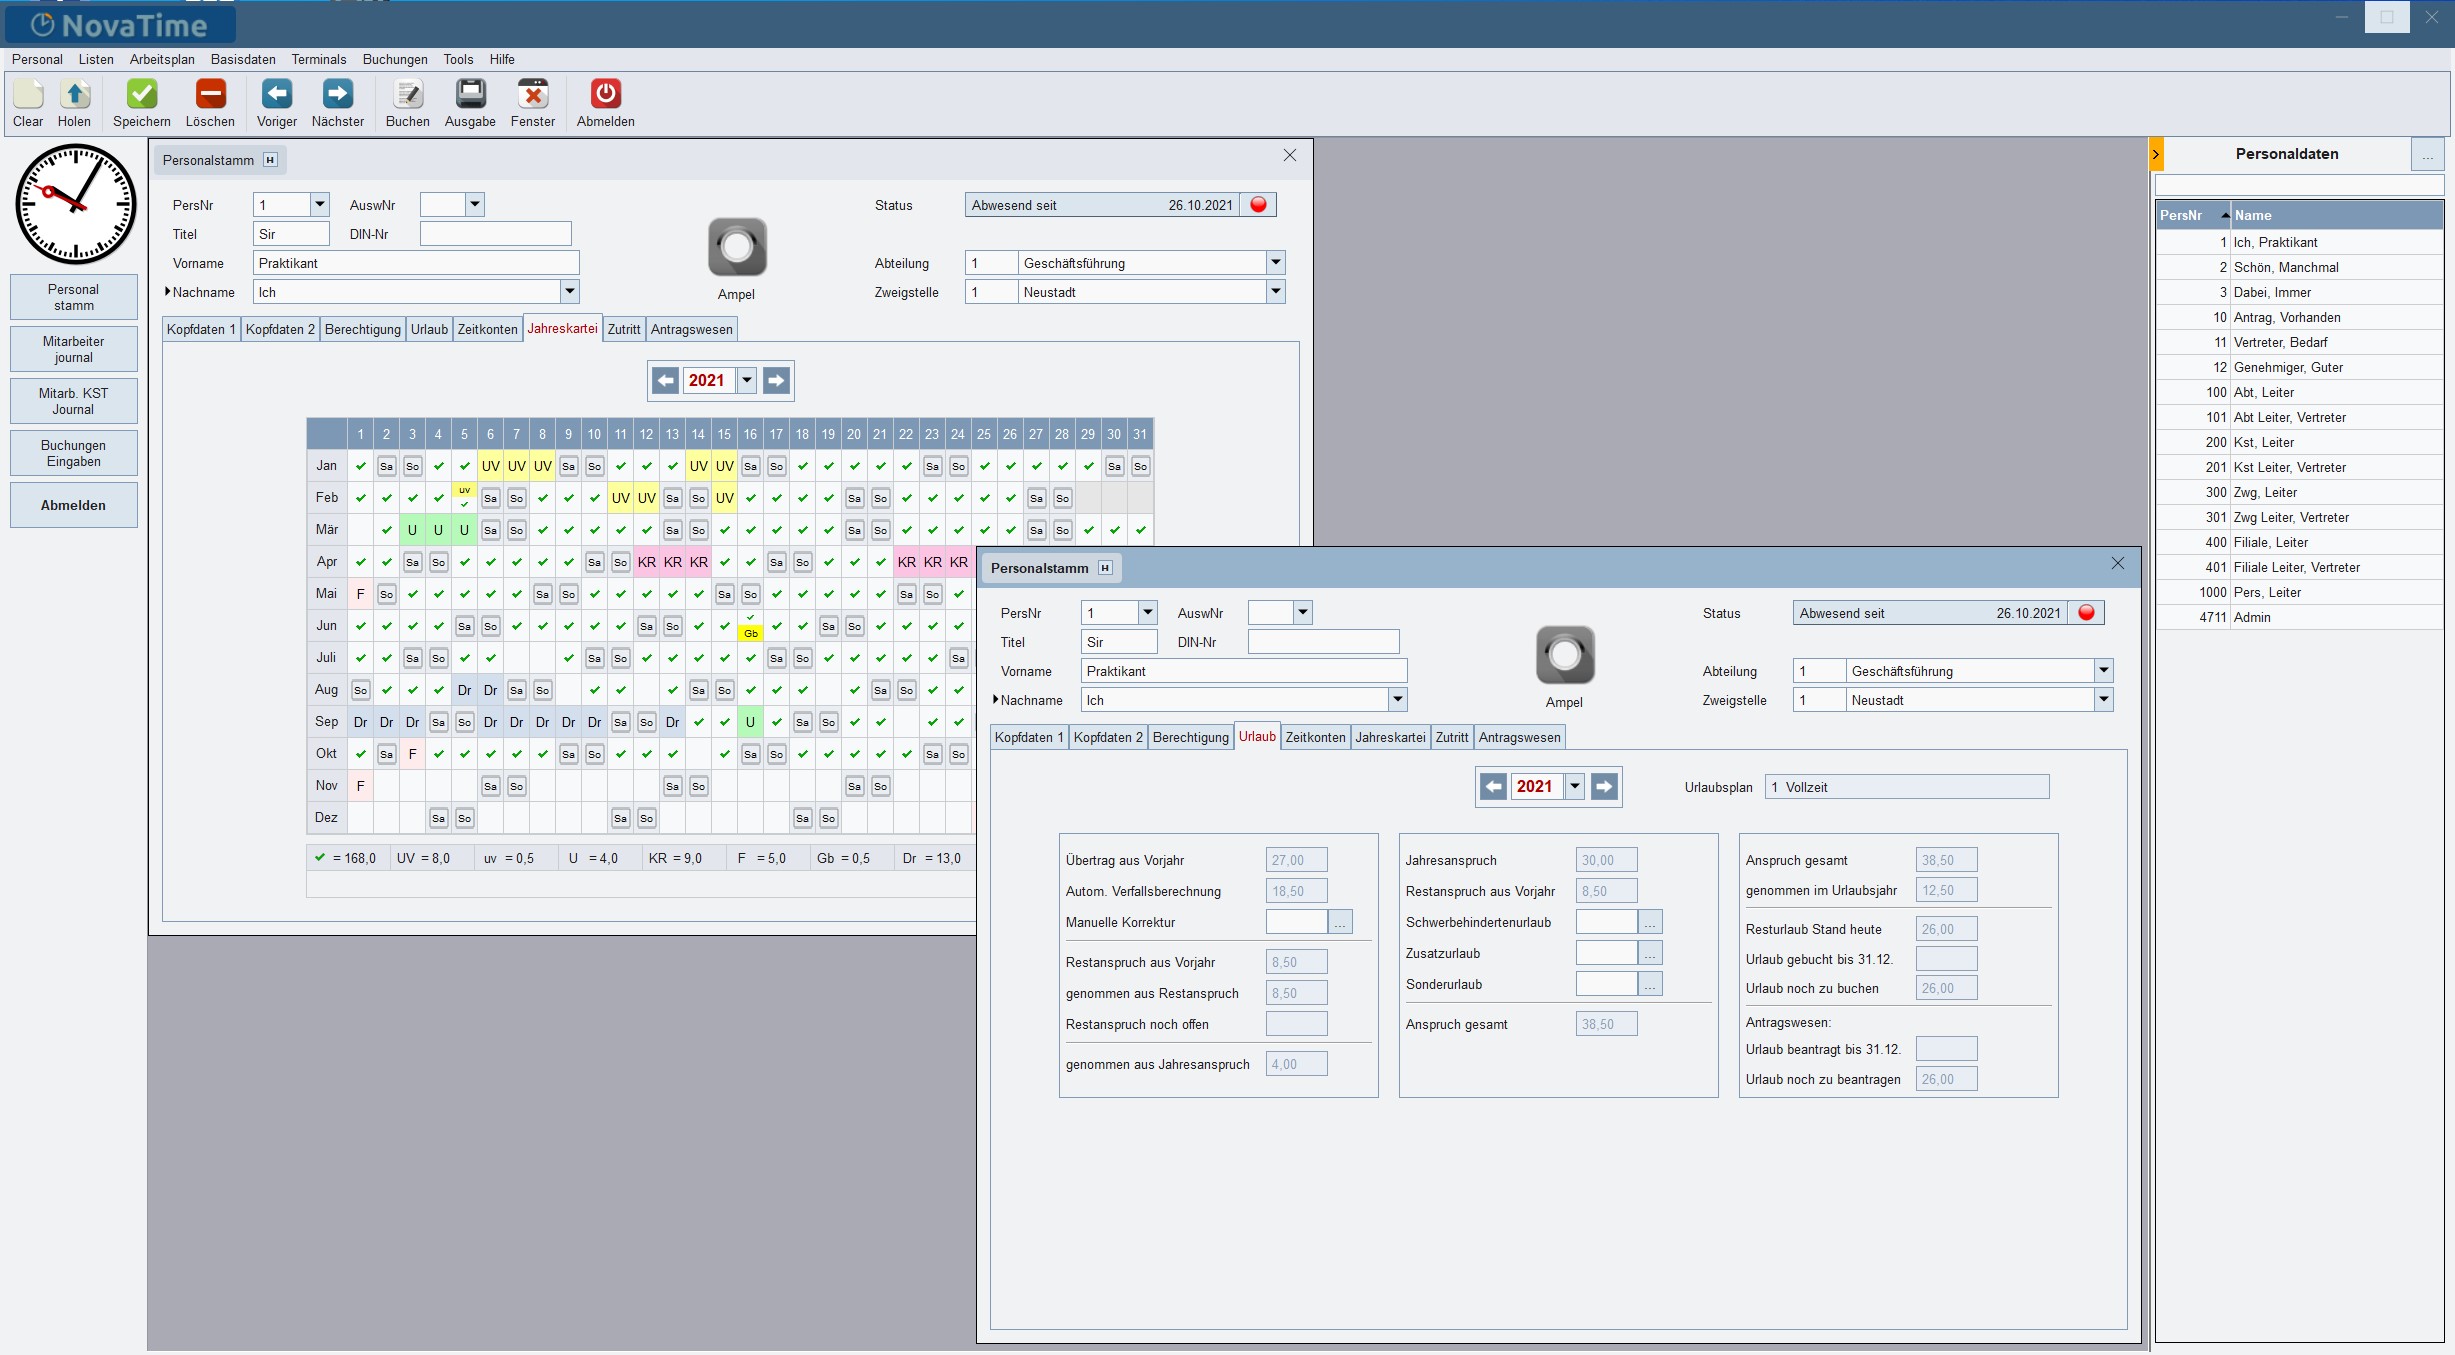Click the Speichern toolbar icon

[141, 94]
